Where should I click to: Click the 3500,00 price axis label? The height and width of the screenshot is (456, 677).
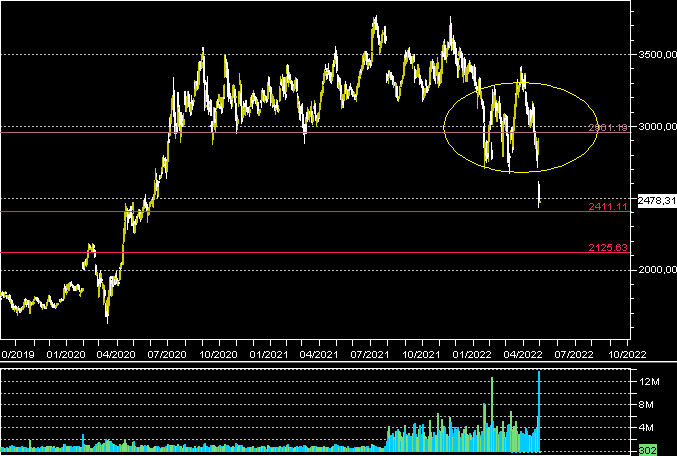tap(657, 55)
